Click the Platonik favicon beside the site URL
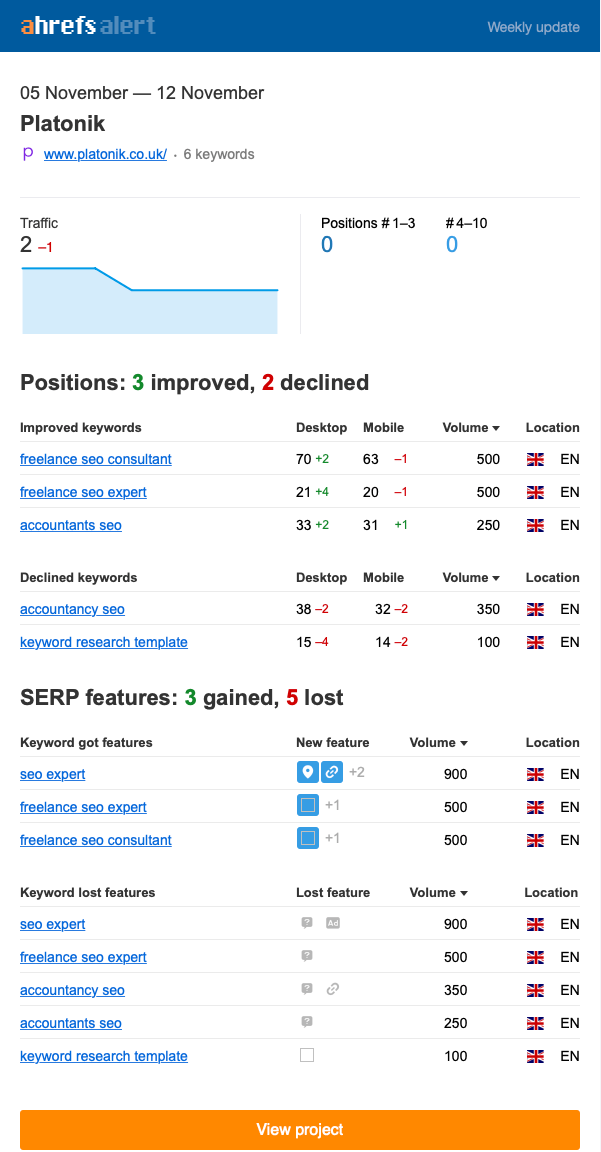 coord(28,154)
